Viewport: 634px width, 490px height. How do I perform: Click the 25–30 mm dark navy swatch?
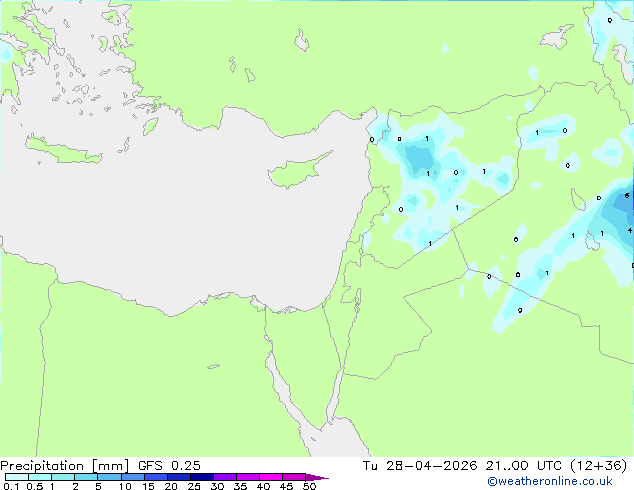pos(202,477)
